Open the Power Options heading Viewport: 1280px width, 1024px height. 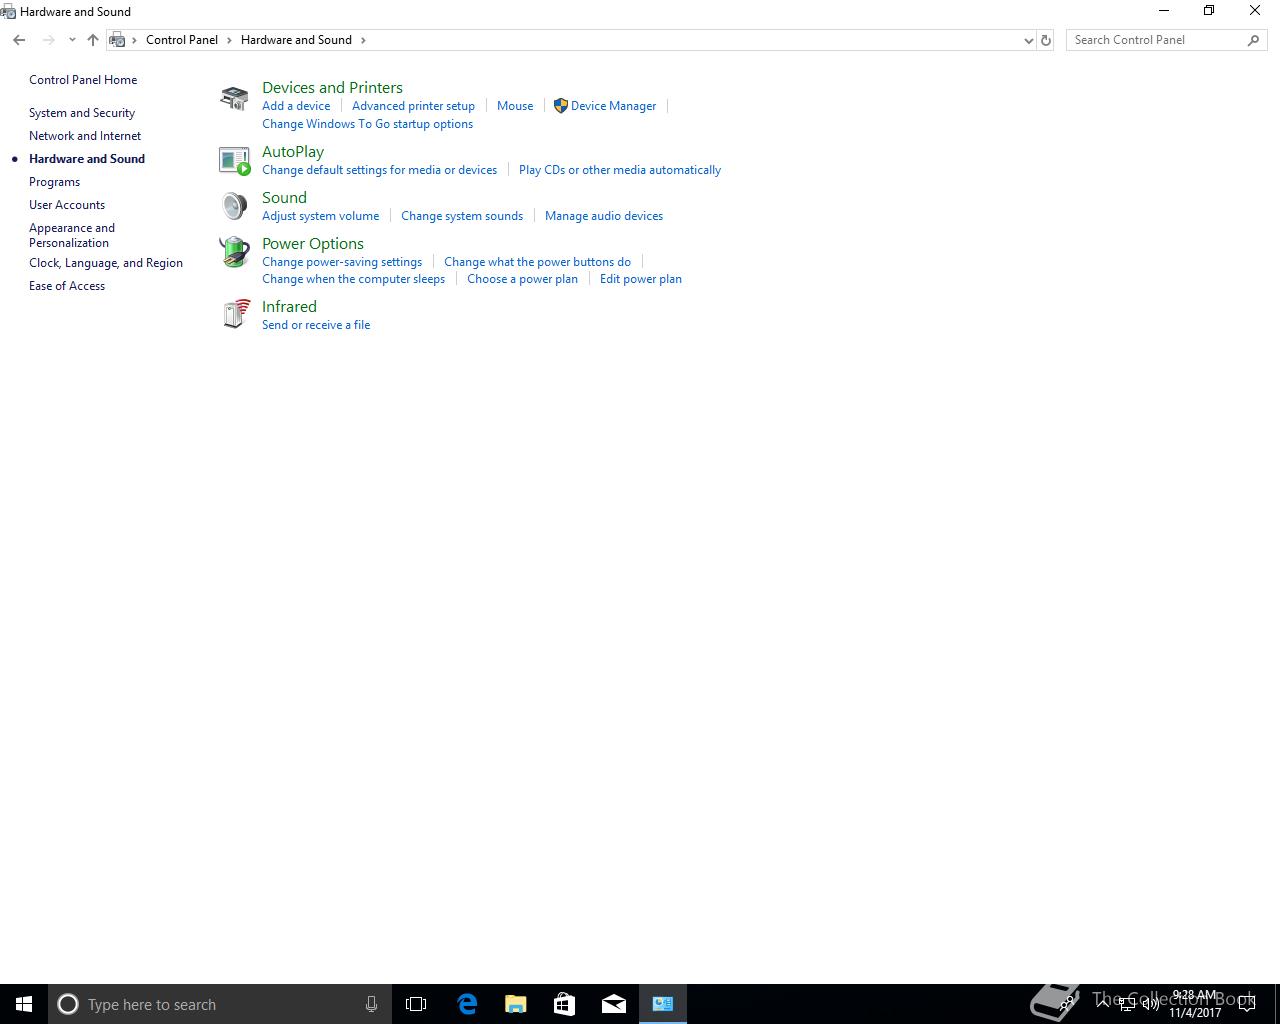313,244
